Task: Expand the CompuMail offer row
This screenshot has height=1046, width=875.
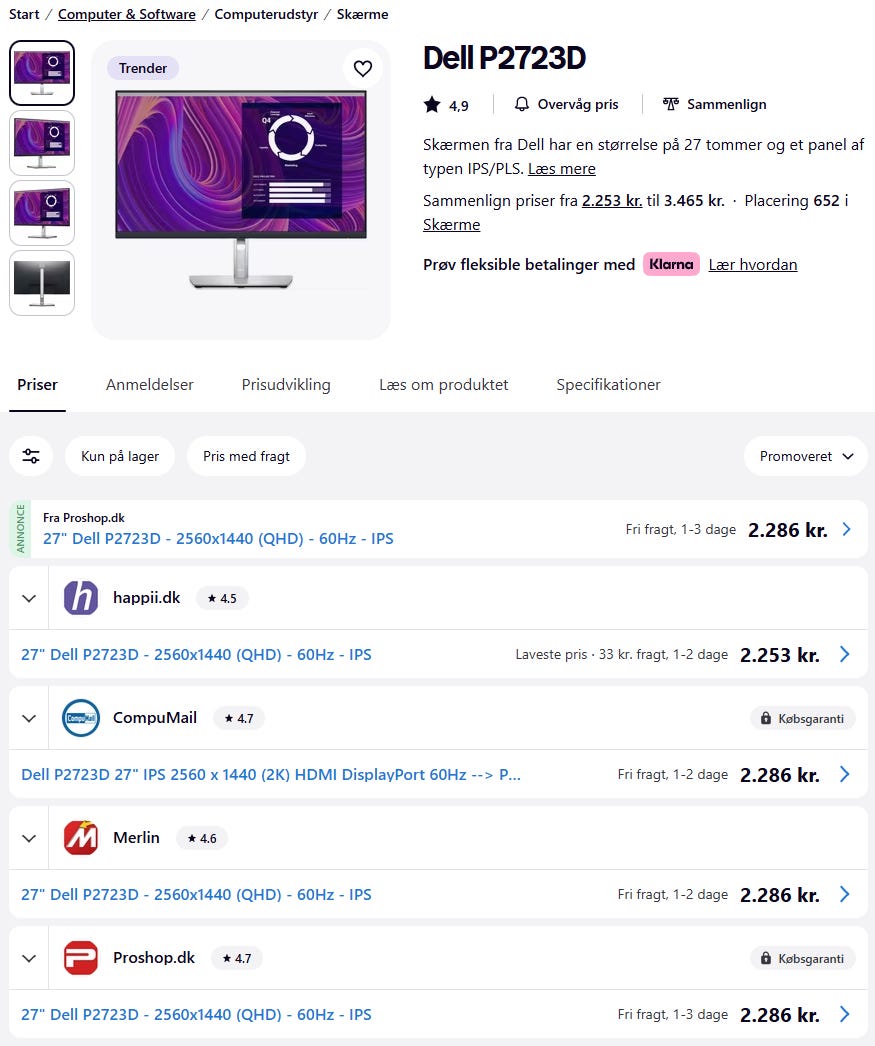Action: (29, 718)
